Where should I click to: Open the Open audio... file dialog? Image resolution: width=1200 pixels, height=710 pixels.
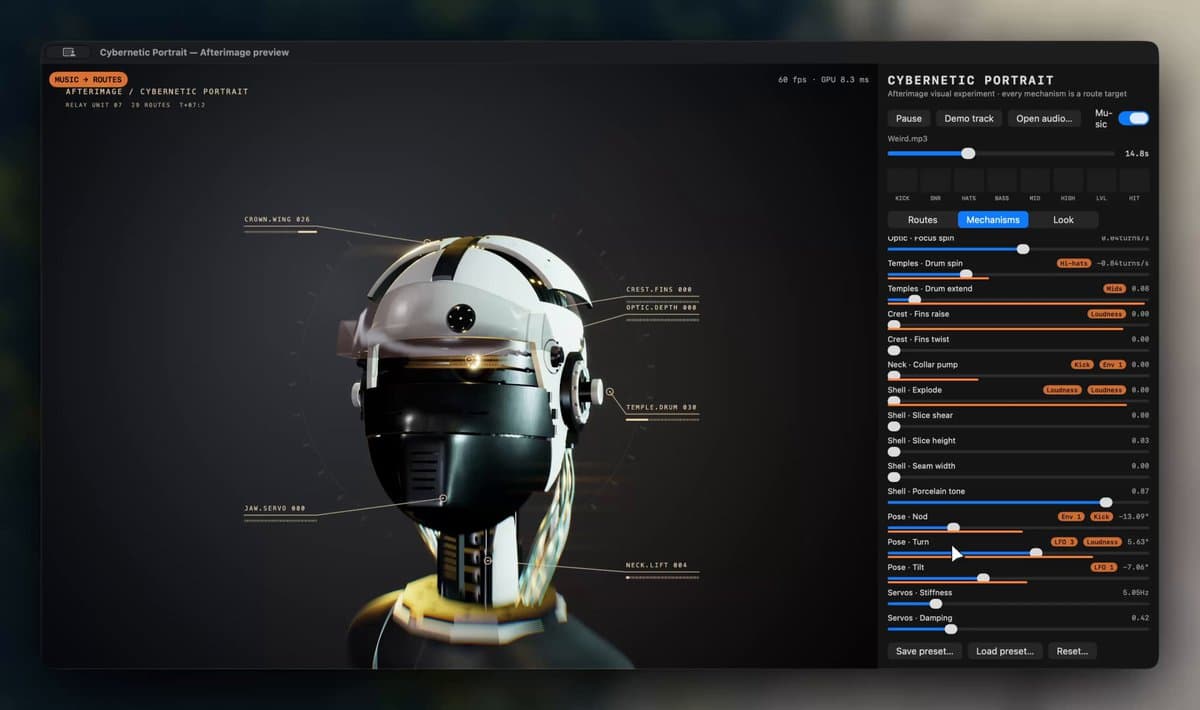1045,118
